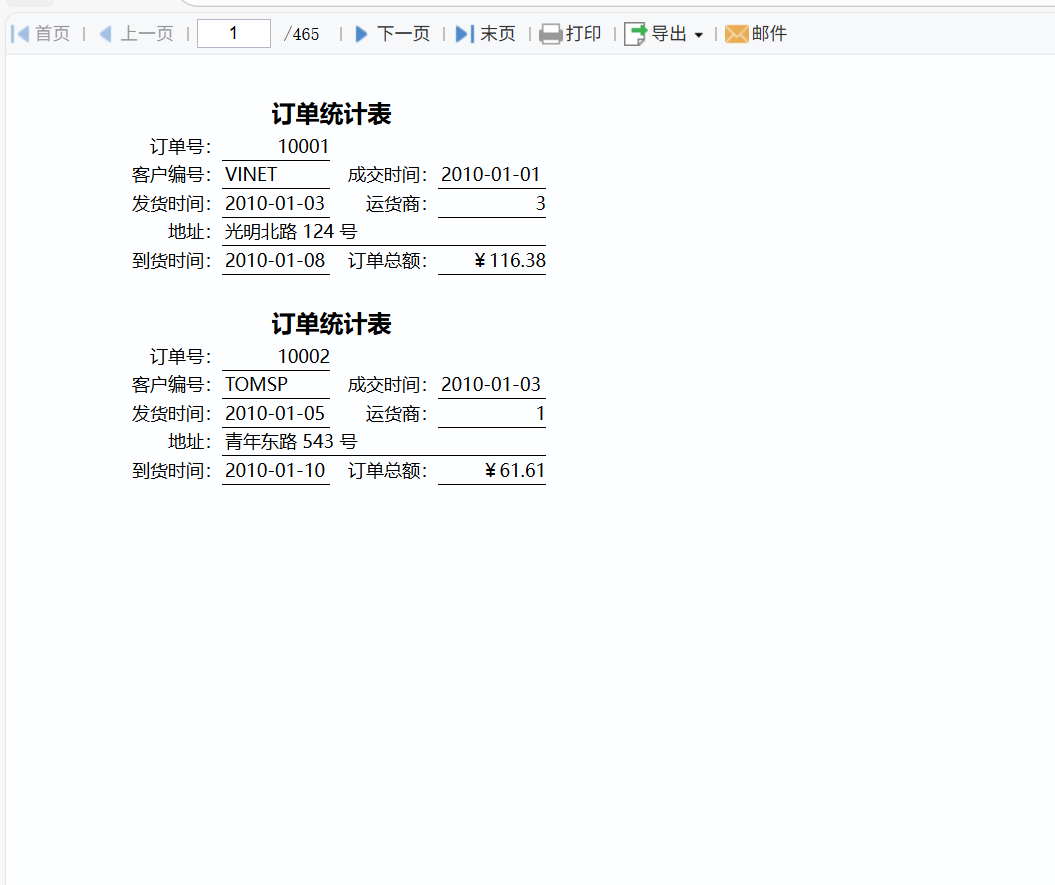Image resolution: width=1055 pixels, height=885 pixels.
Task: Click customer code TOMSP
Action: coord(256,385)
